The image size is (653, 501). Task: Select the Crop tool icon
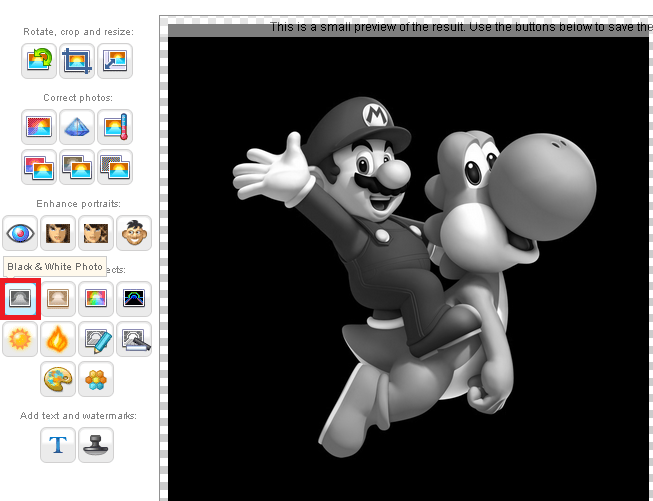coord(77,61)
